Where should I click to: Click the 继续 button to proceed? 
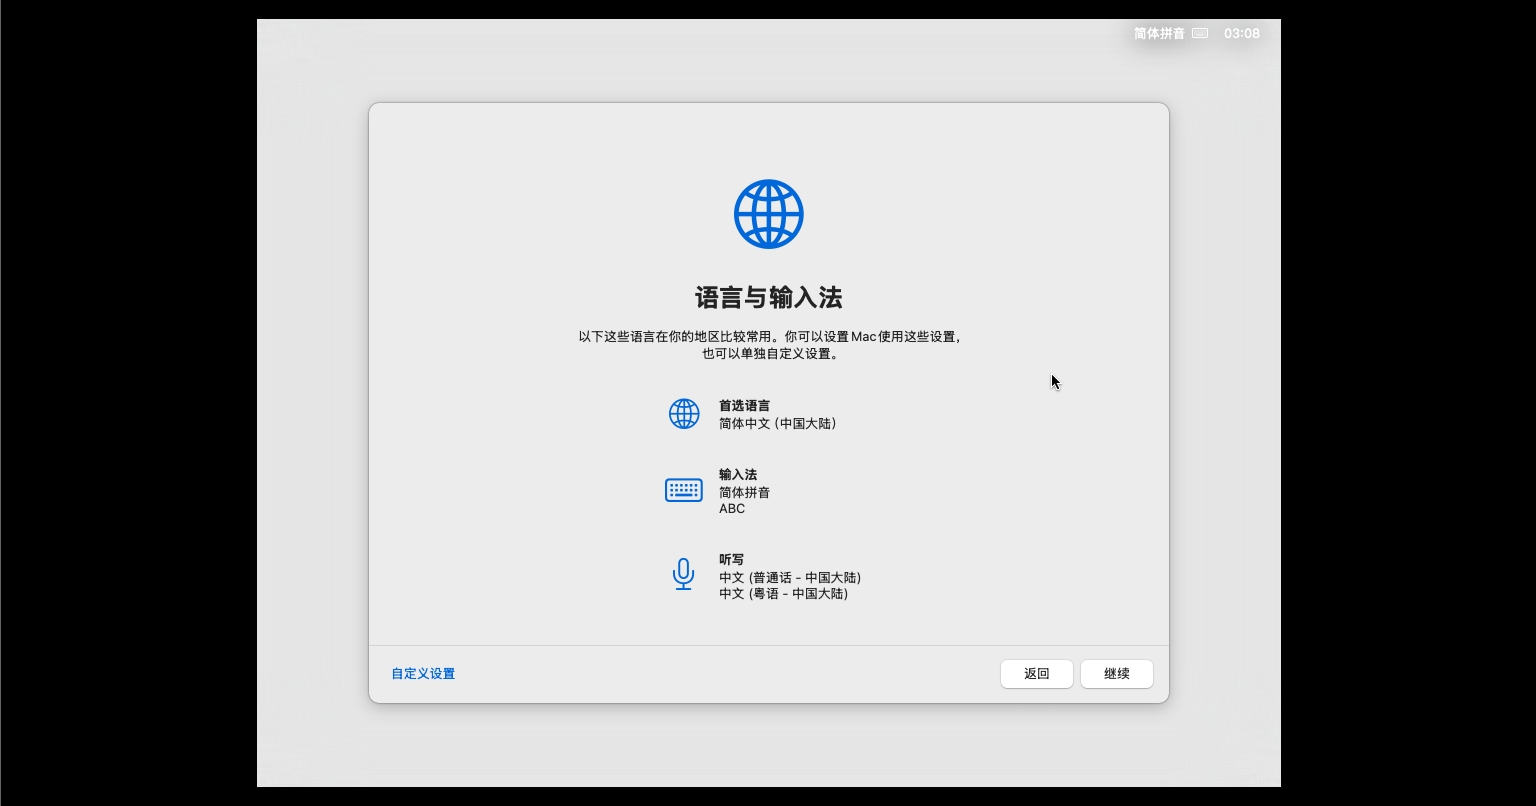pos(1117,674)
